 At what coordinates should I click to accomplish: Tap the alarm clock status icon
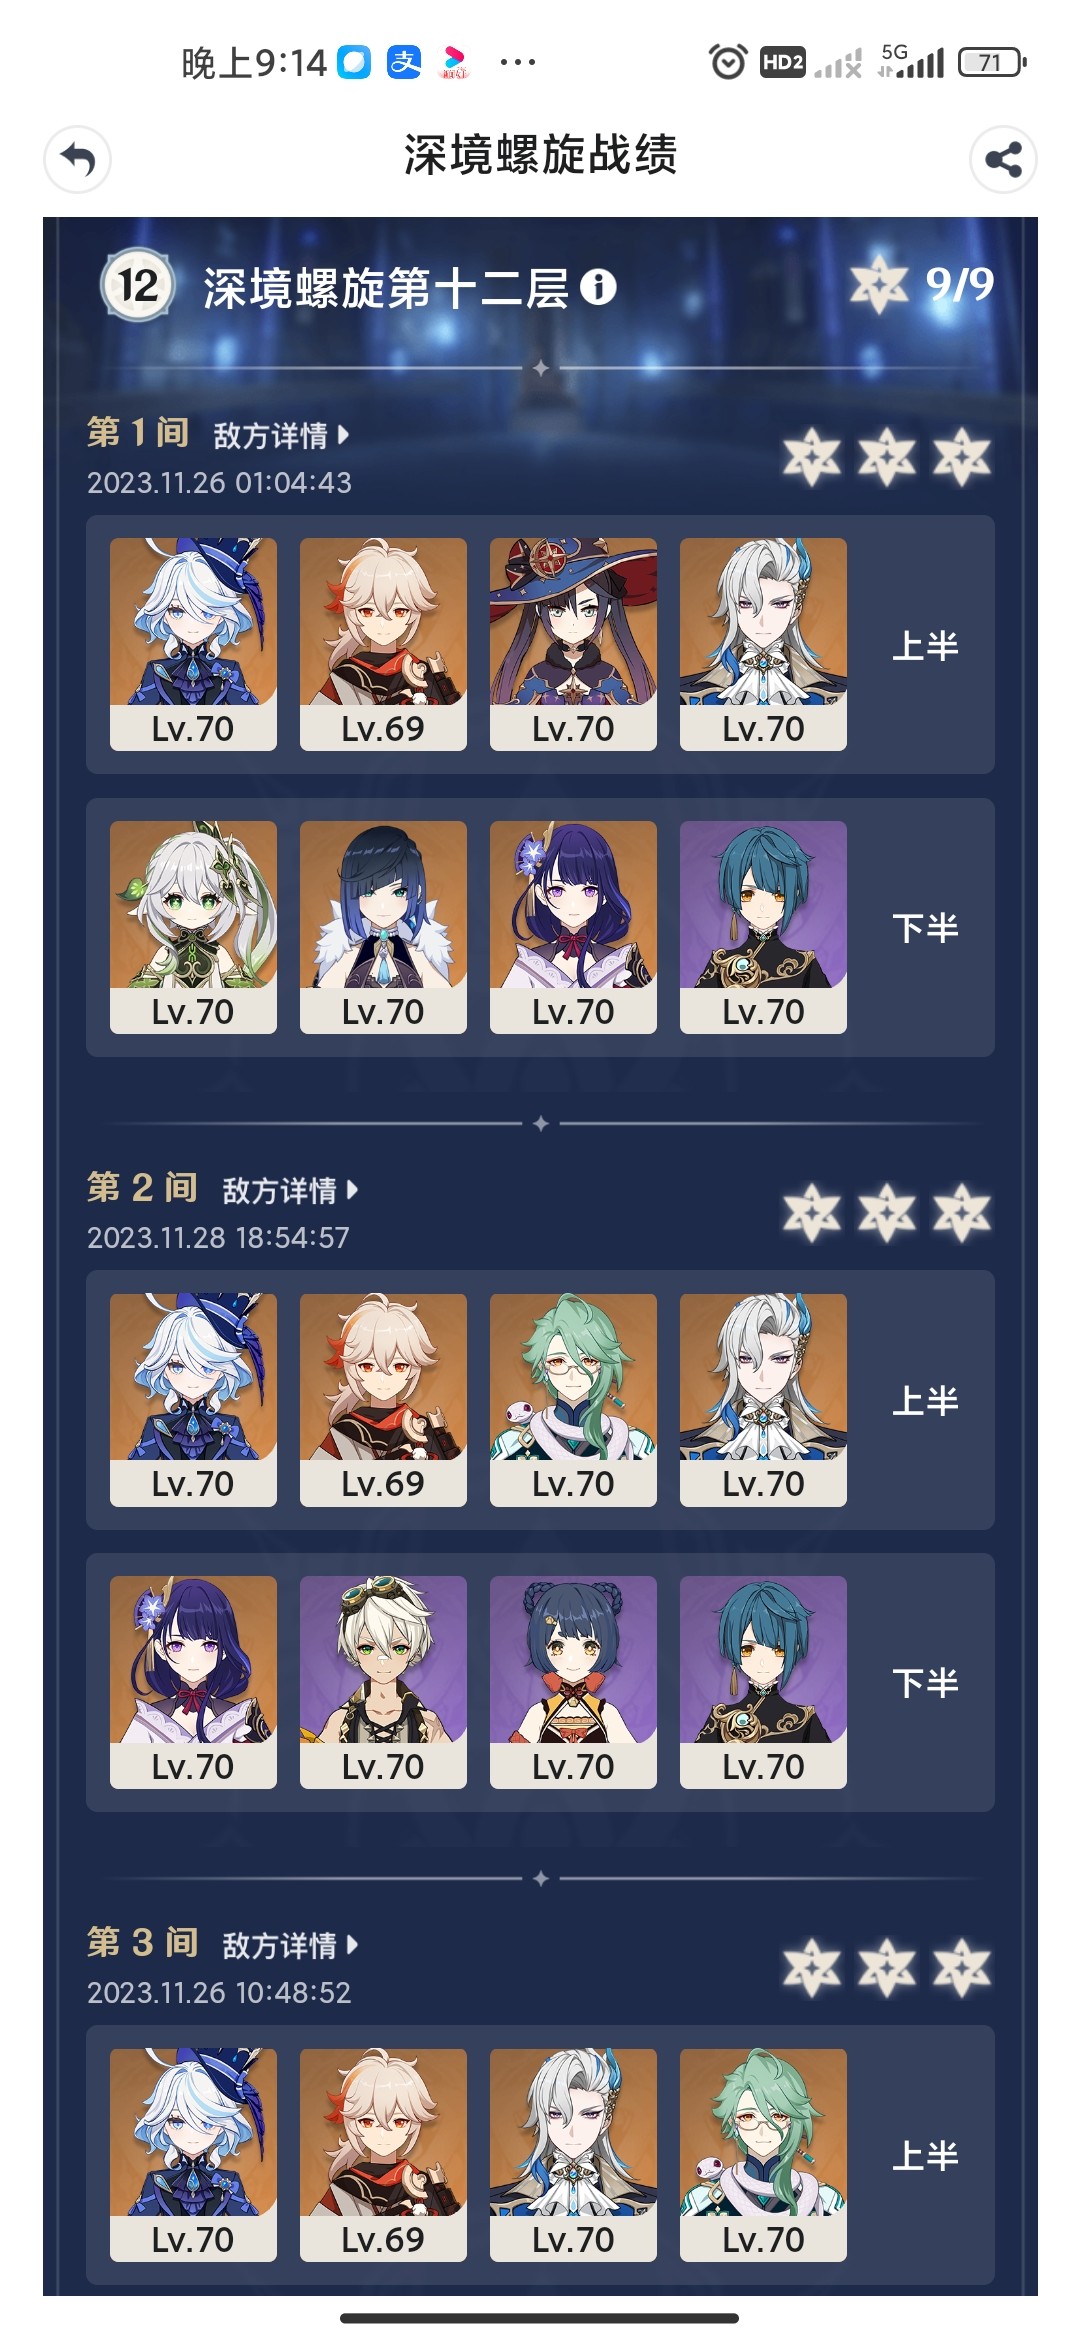point(728,62)
